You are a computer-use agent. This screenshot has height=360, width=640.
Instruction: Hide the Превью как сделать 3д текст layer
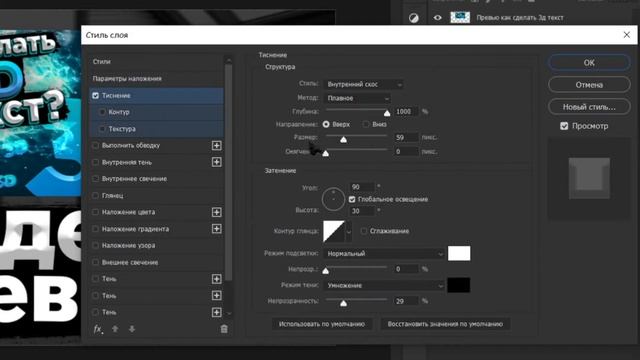[x=438, y=18]
